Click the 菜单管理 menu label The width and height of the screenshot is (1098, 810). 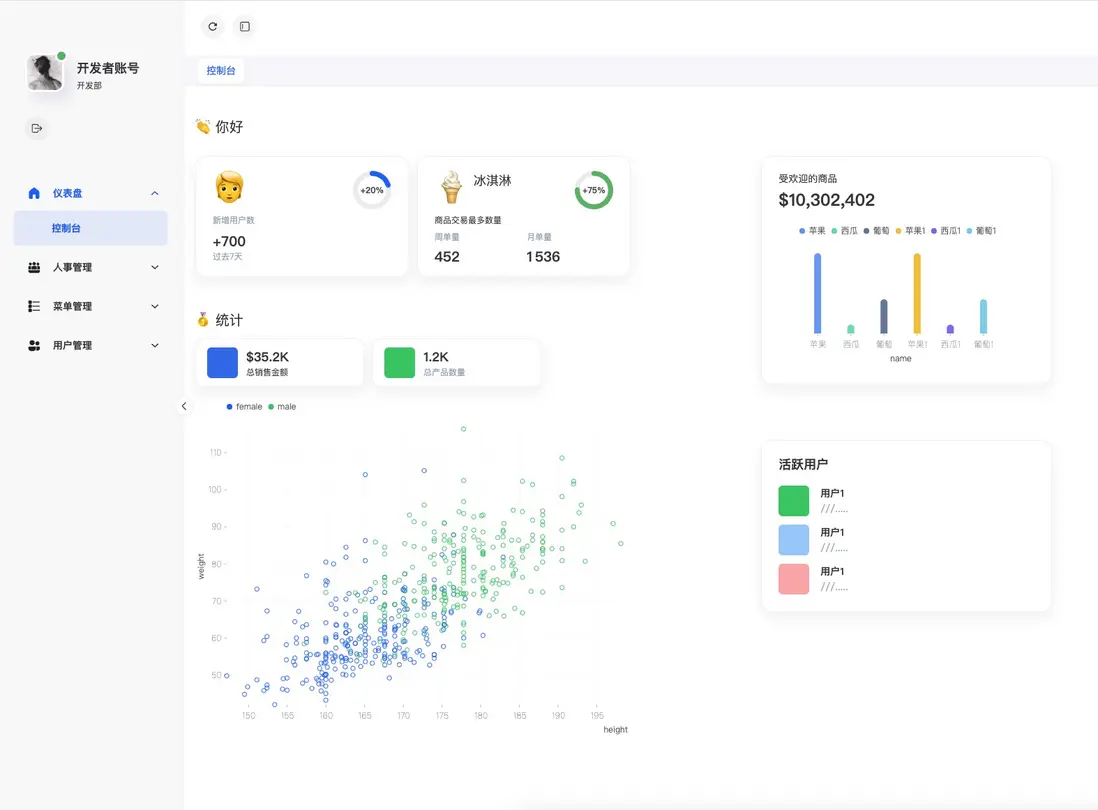(x=72, y=307)
